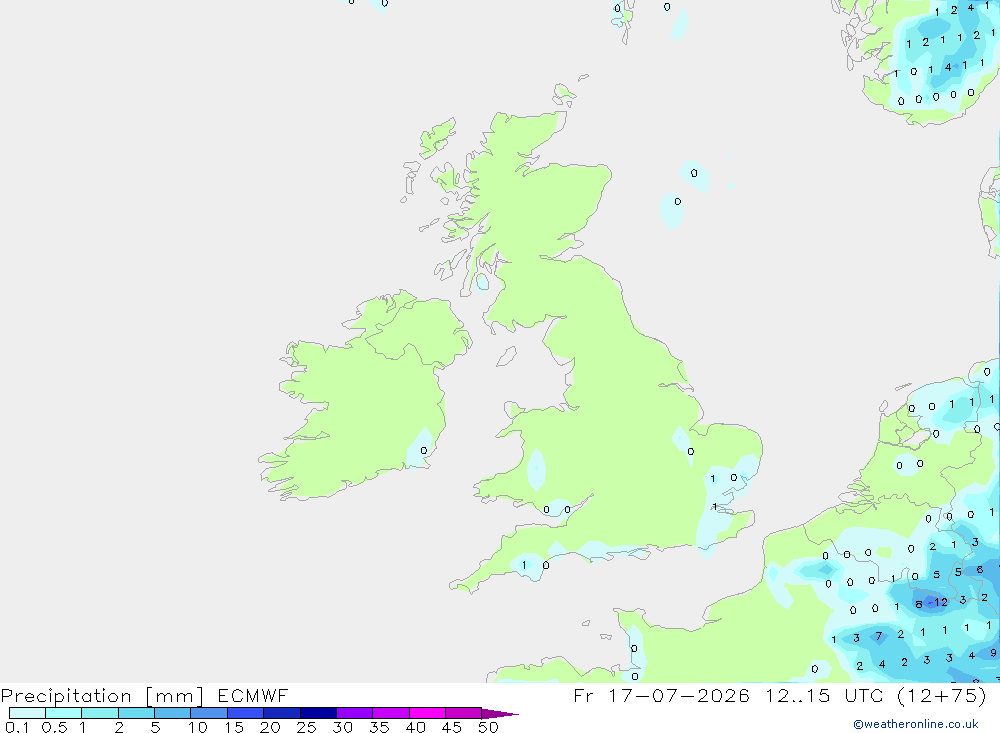Viewport: 1000px width, 733px height.
Task: Click the legend label "0.1"
Action: coord(17,727)
